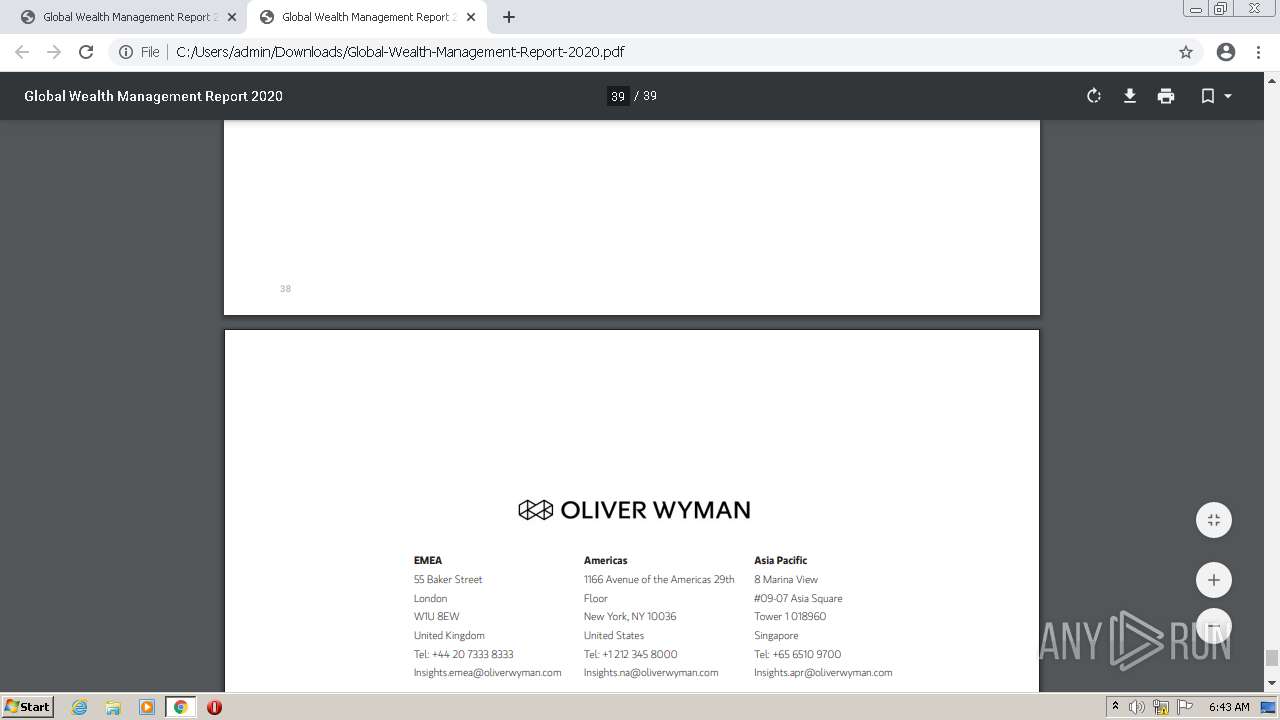The width and height of the screenshot is (1280, 720).
Task: Open the volume control in tray
Action: (x=1137, y=707)
